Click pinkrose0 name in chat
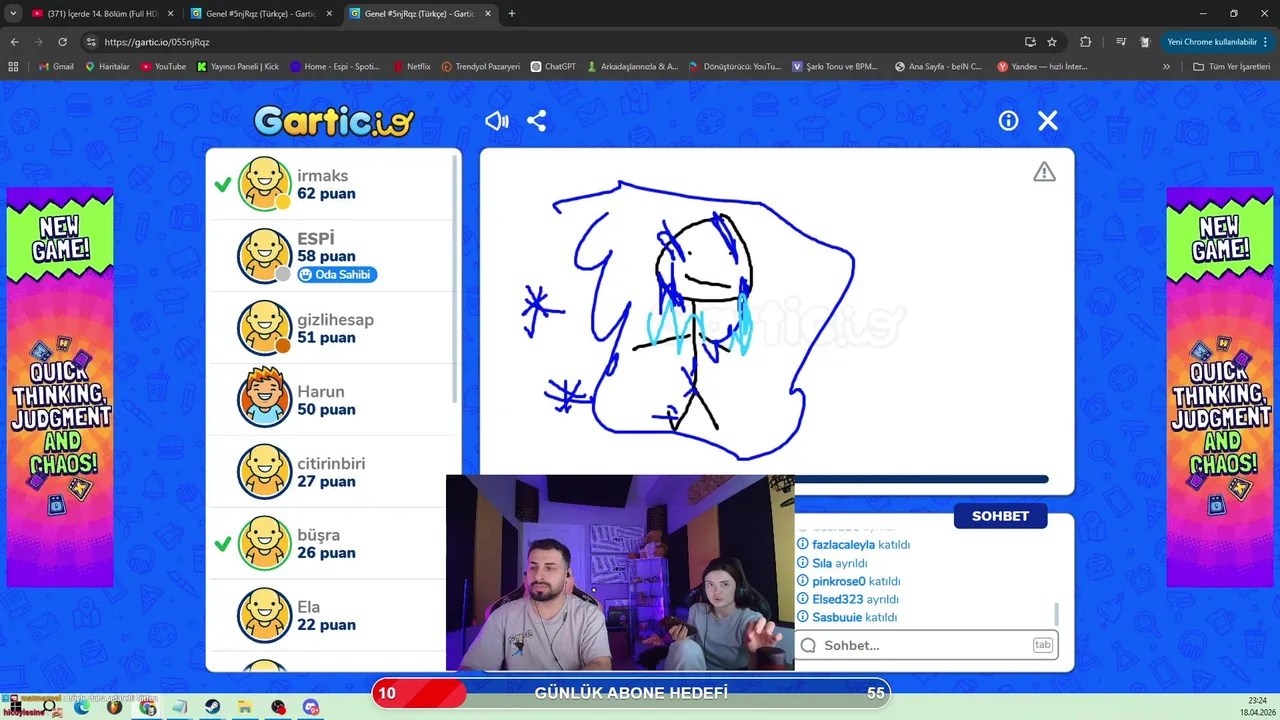 click(839, 581)
